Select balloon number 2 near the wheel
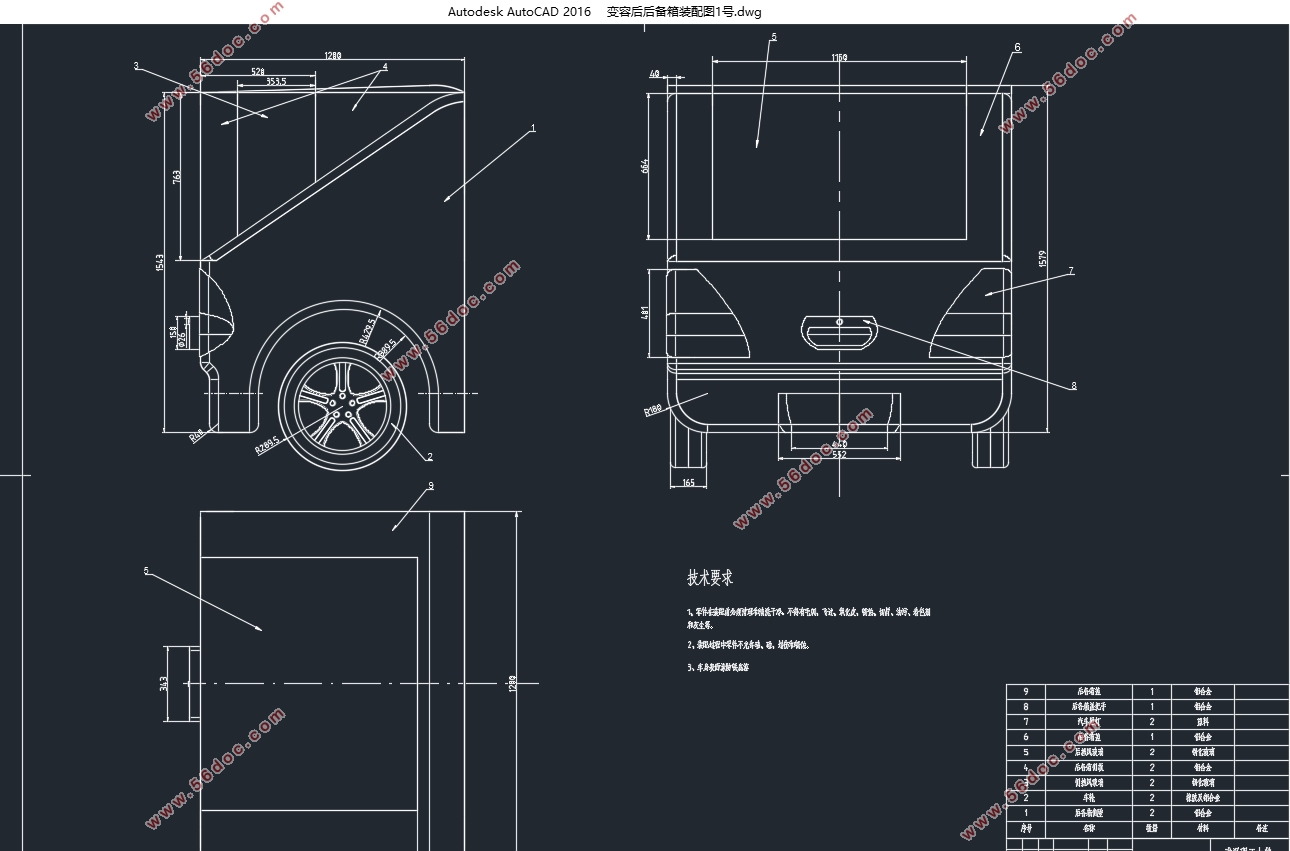Viewport: 1290px width, 851px height. tap(429, 457)
